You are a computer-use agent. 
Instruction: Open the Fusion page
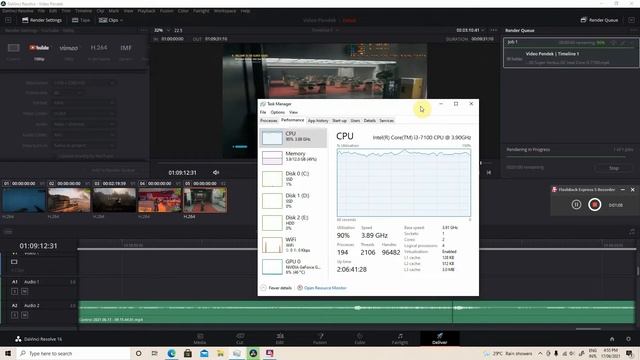pos(320,338)
